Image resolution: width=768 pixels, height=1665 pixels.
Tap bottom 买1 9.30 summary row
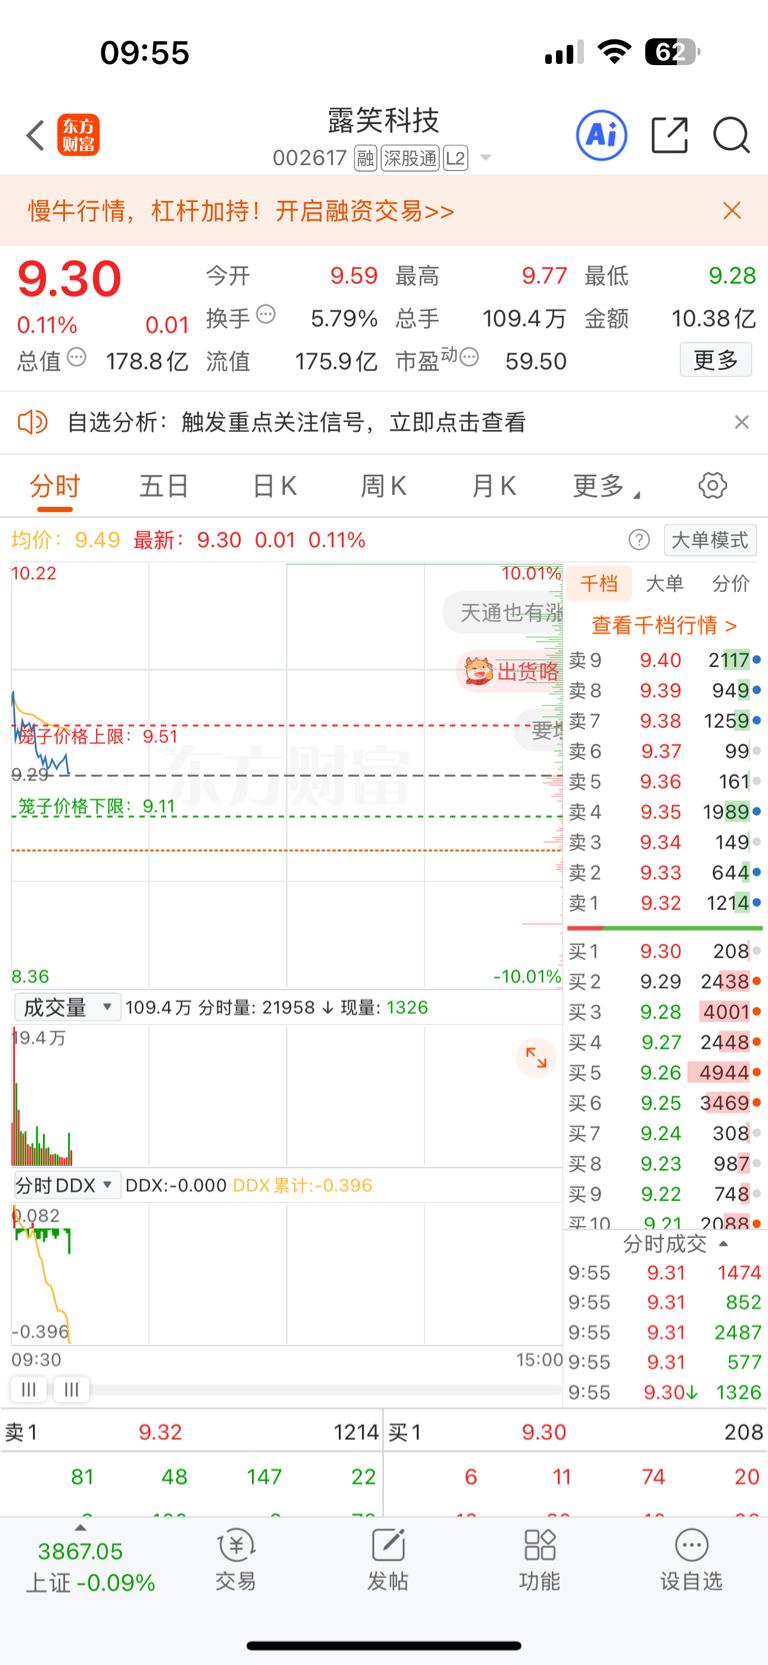pos(576,1432)
